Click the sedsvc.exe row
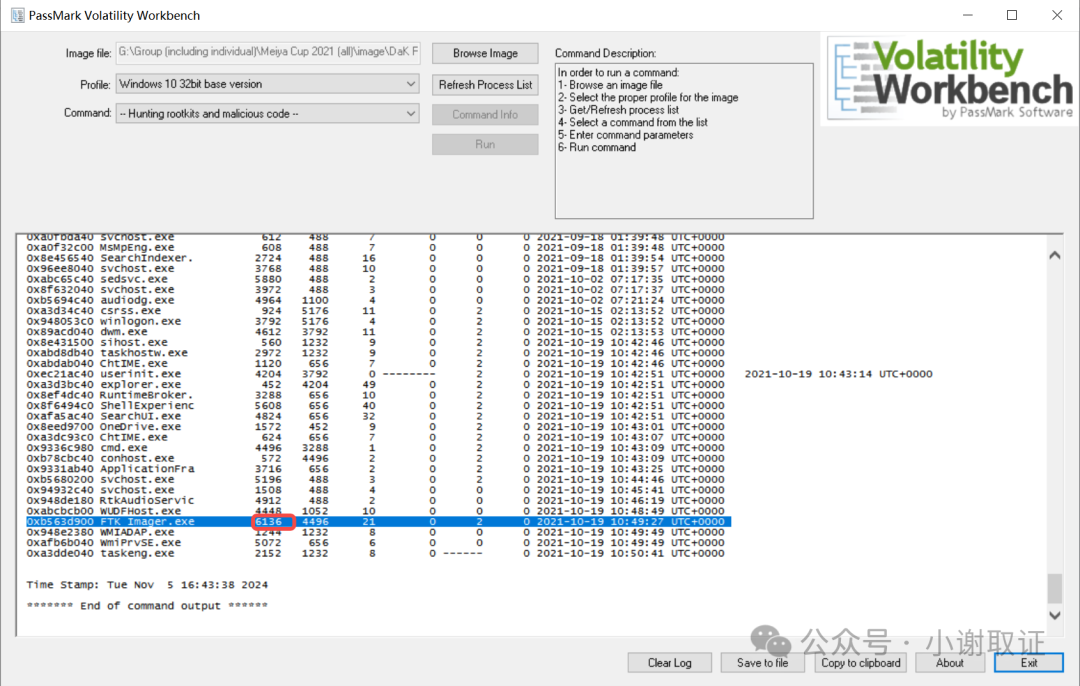 pos(375,279)
